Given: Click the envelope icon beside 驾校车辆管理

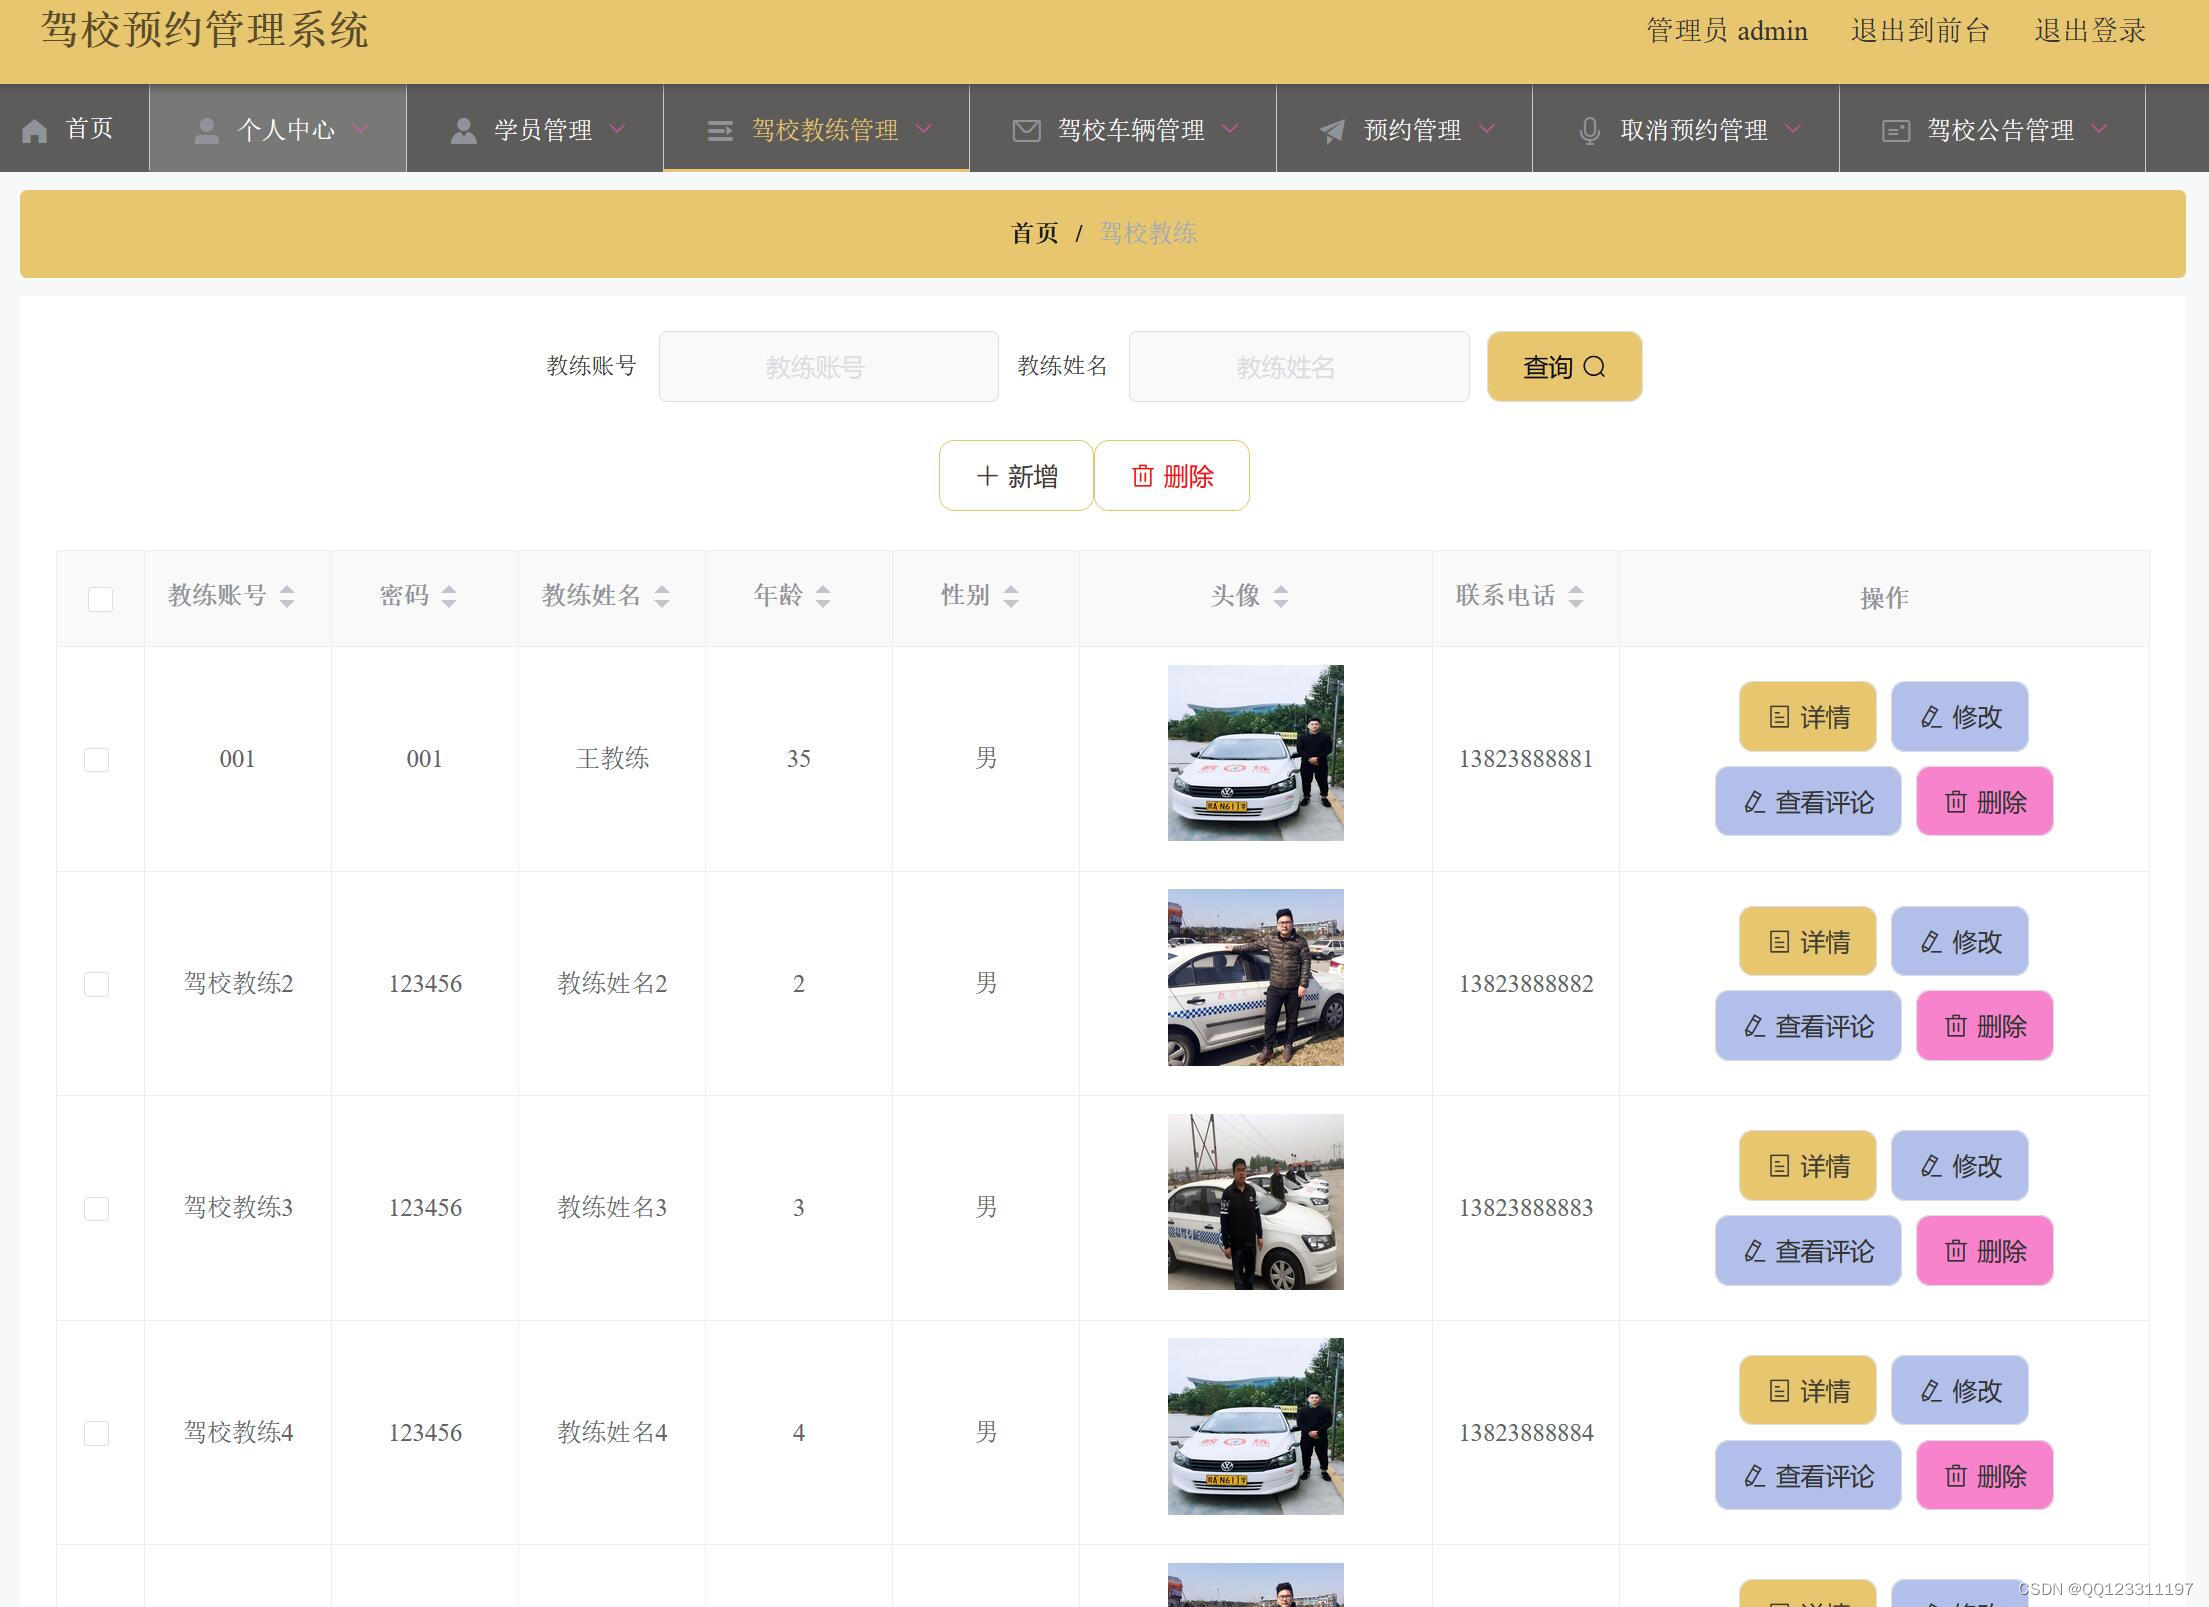Looking at the screenshot, I should tap(1026, 131).
